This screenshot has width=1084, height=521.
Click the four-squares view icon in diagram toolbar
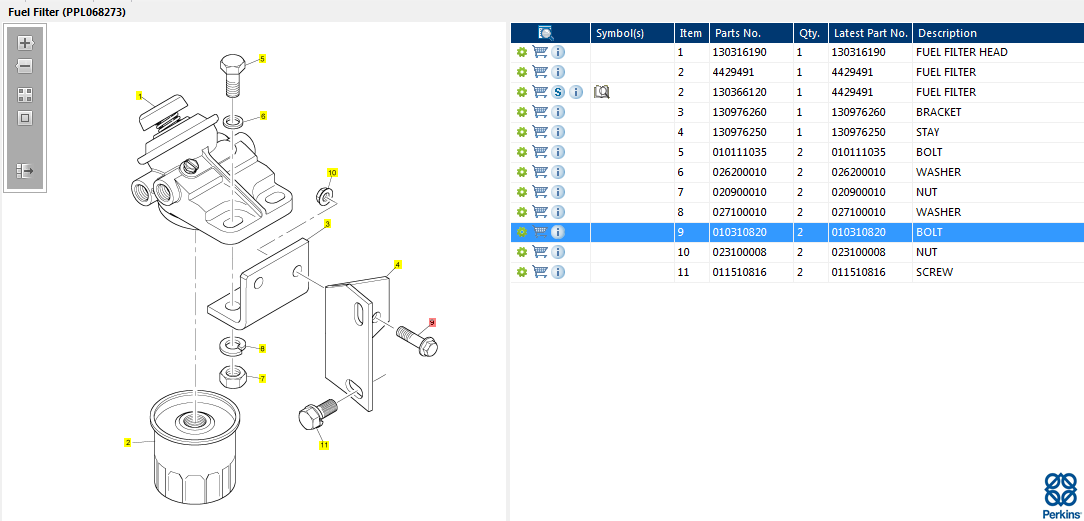(25, 95)
